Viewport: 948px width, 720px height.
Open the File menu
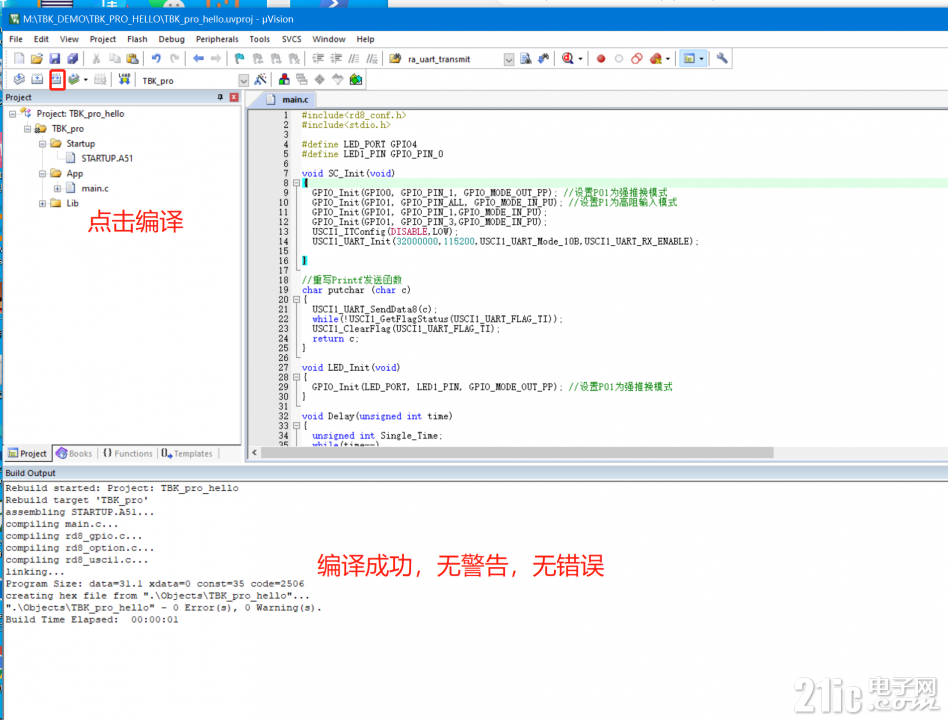click(x=16, y=39)
